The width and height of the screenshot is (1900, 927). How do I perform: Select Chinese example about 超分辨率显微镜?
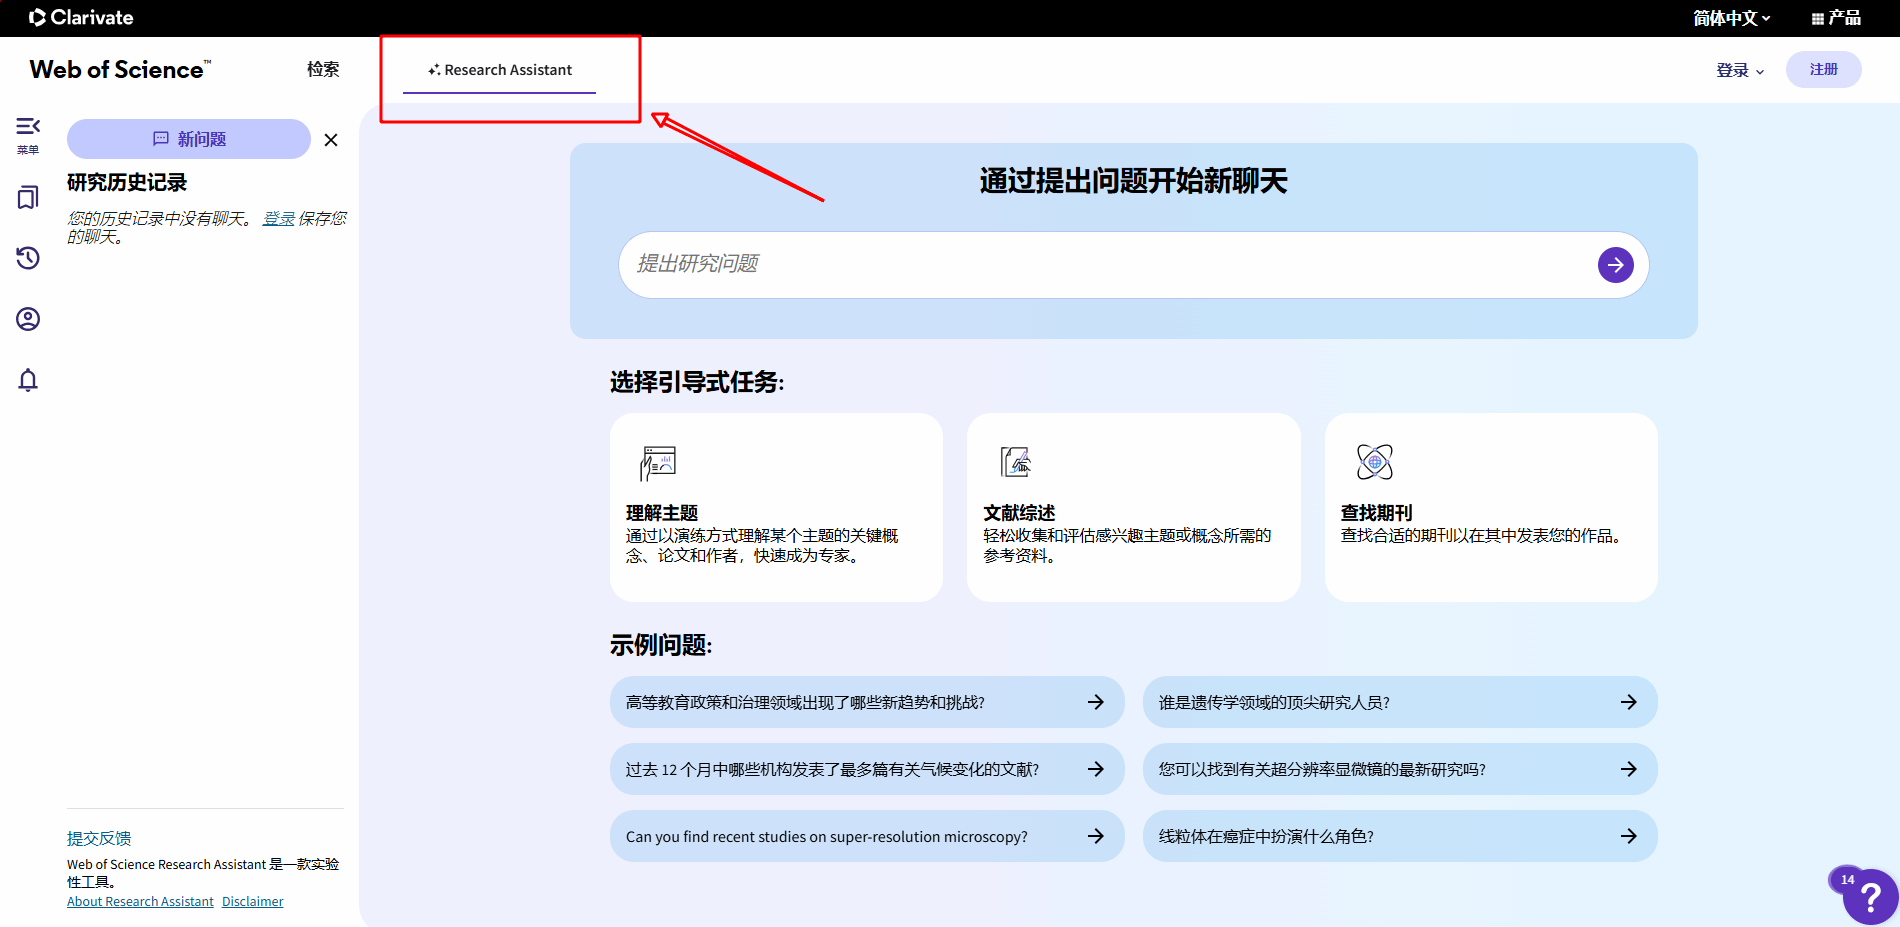point(1400,769)
